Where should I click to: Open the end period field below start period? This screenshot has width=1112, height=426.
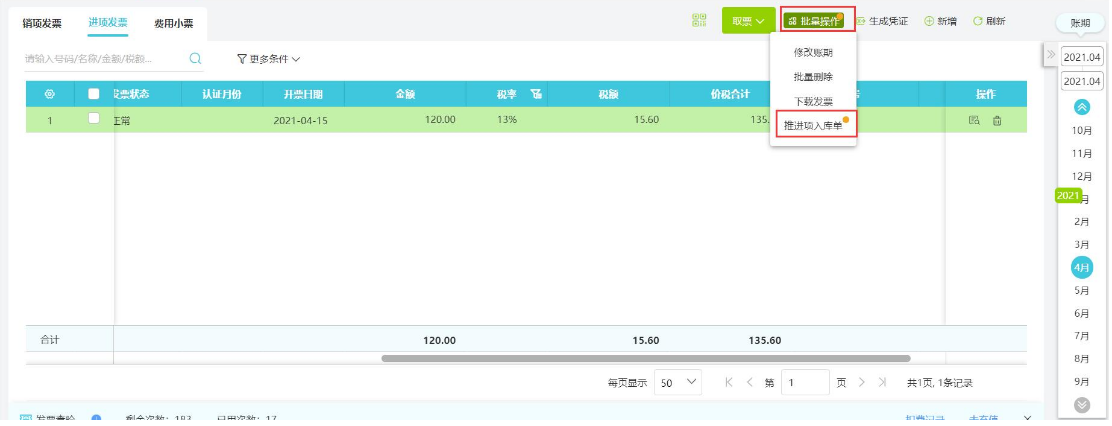[1082, 82]
